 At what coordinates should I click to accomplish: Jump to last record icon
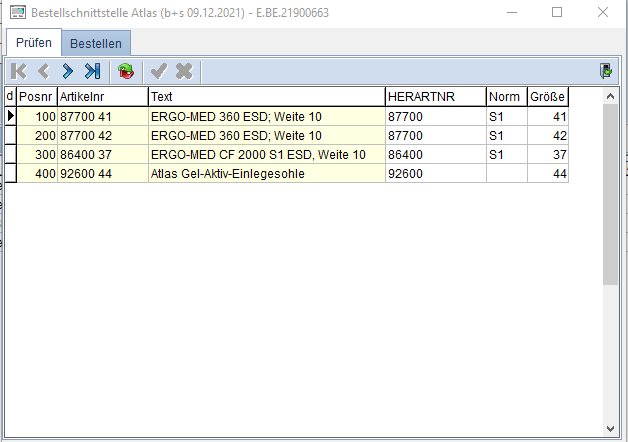pos(92,71)
